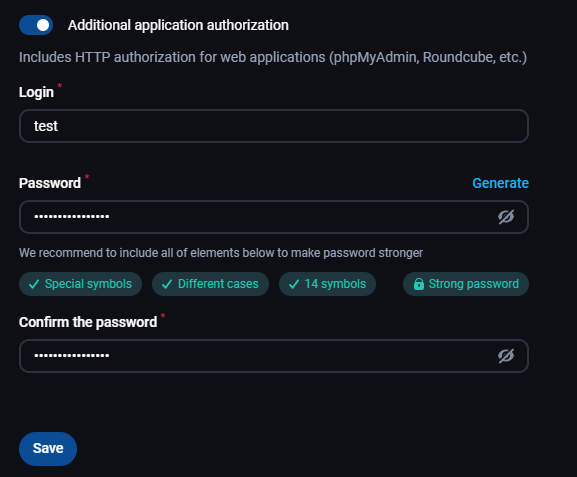Click the checkmark in Special symbols chip

click(x=34, y=284)
